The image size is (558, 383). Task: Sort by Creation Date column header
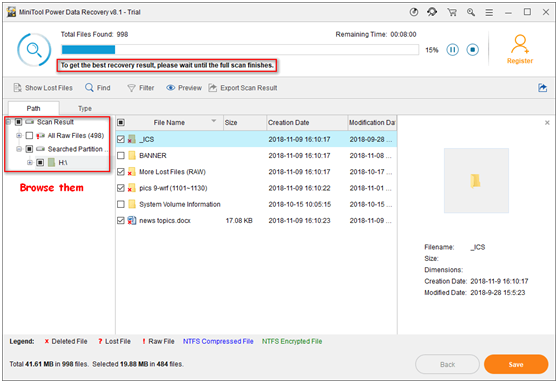click(x=307, y=122)
